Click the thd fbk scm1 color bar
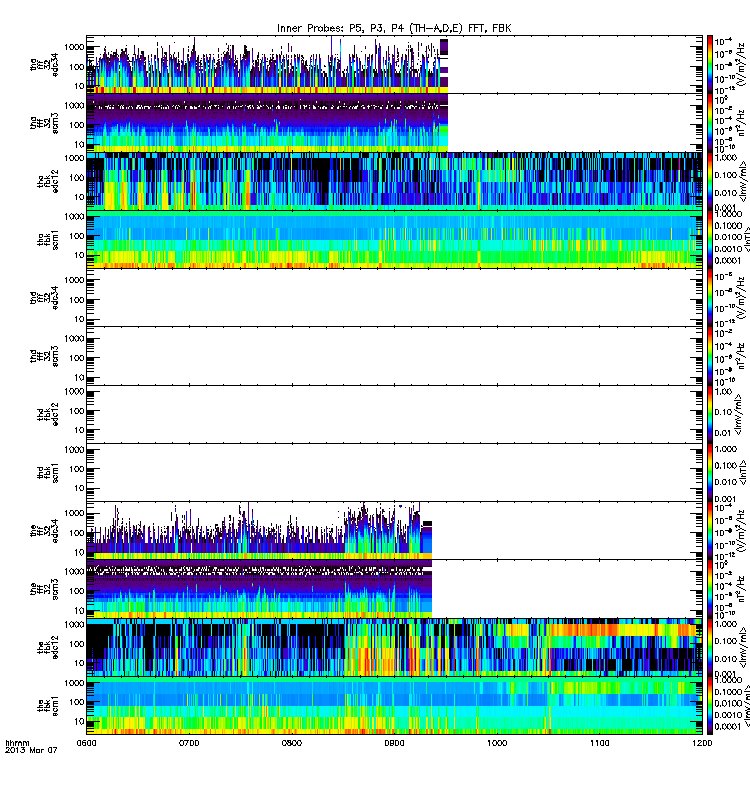The height and width of the screenshot is (800, 750). tap(710, 472)
